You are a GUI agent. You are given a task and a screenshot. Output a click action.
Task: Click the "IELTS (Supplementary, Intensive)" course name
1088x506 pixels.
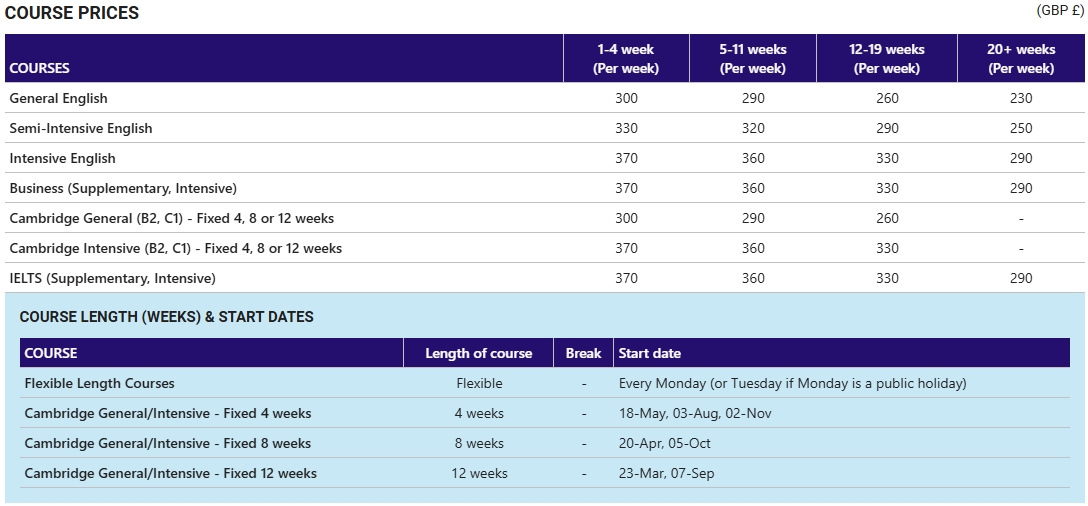[x=112, y=279]
